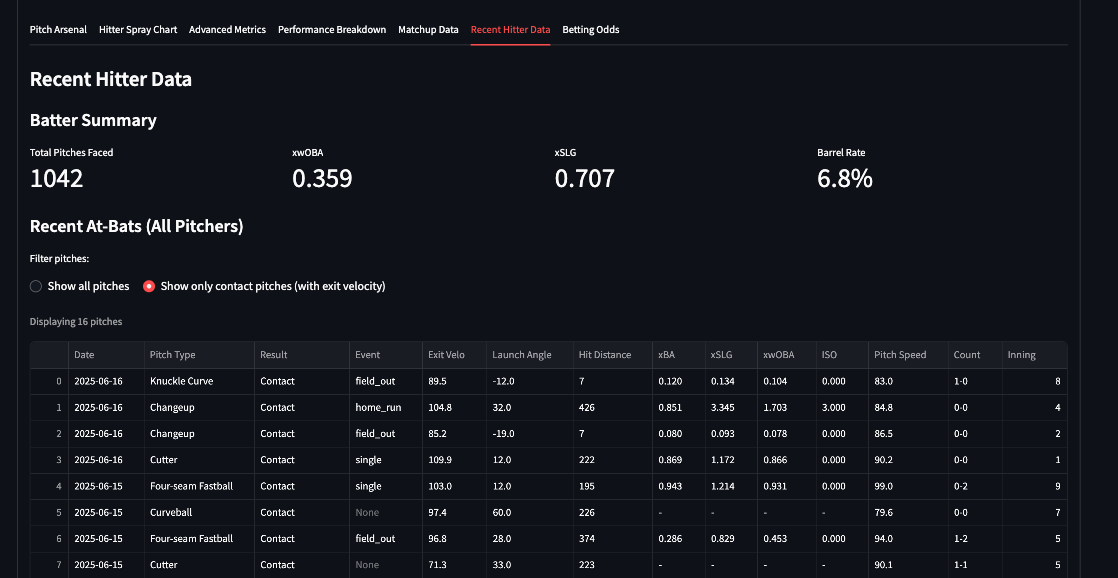View the Performance Breakdown tab
The image size is (1118, 578).
[331, 29]
